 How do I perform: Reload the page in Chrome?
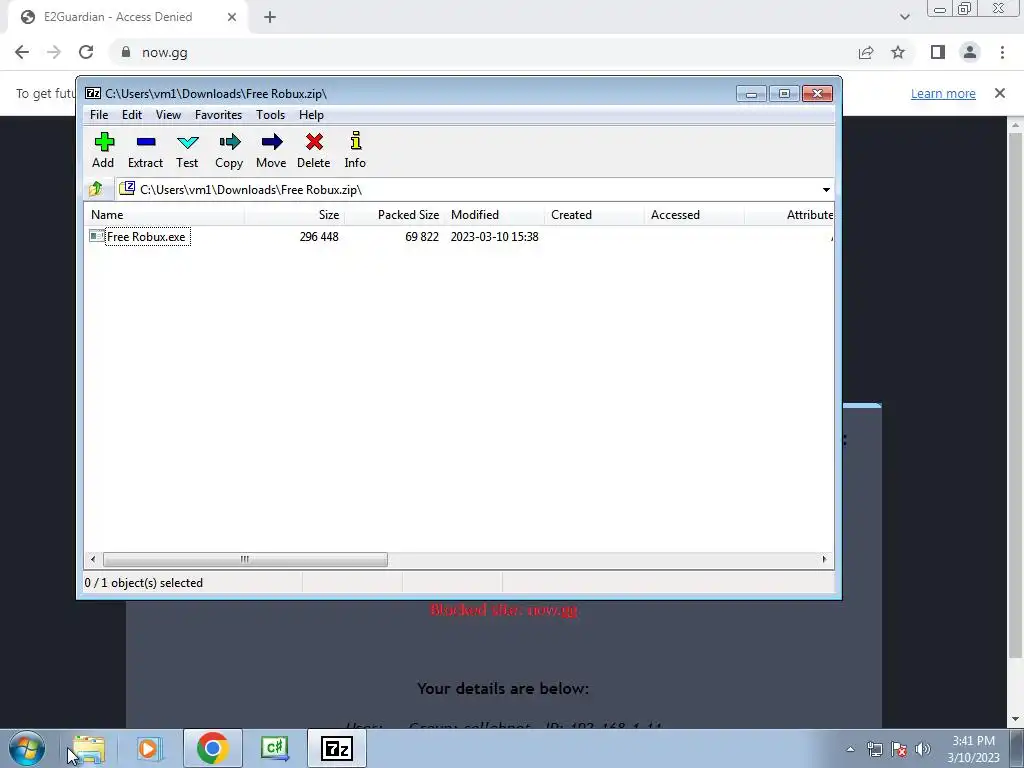(86, 52)
